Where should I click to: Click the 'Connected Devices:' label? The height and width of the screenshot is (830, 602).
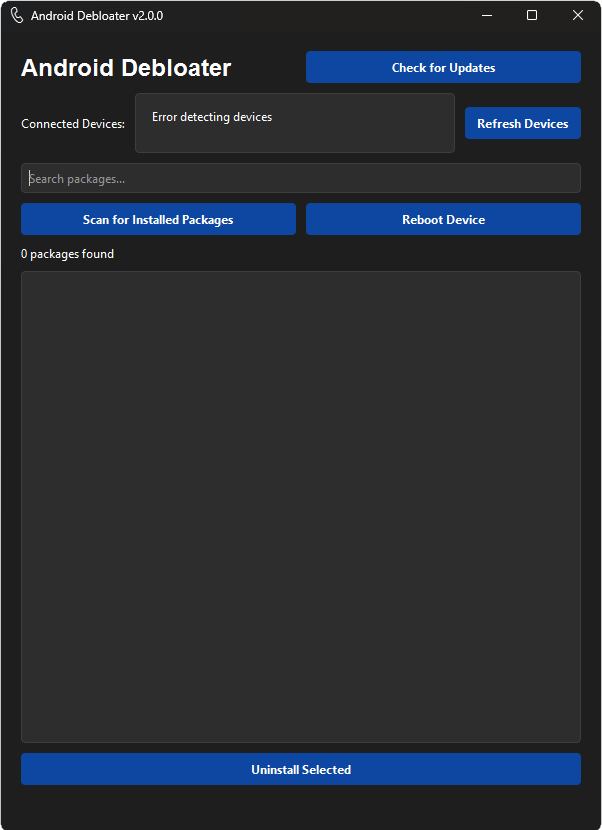[x=73, y=123]
